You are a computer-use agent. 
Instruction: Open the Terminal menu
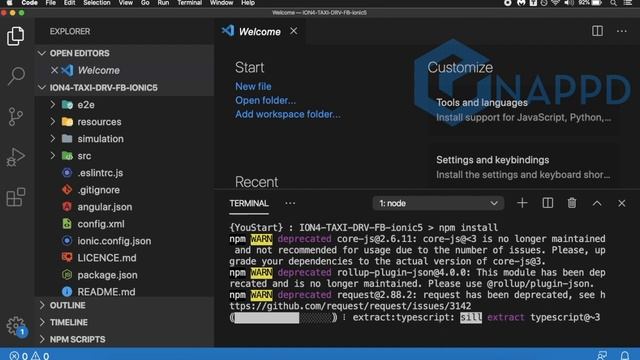click(x=189, y=3)
